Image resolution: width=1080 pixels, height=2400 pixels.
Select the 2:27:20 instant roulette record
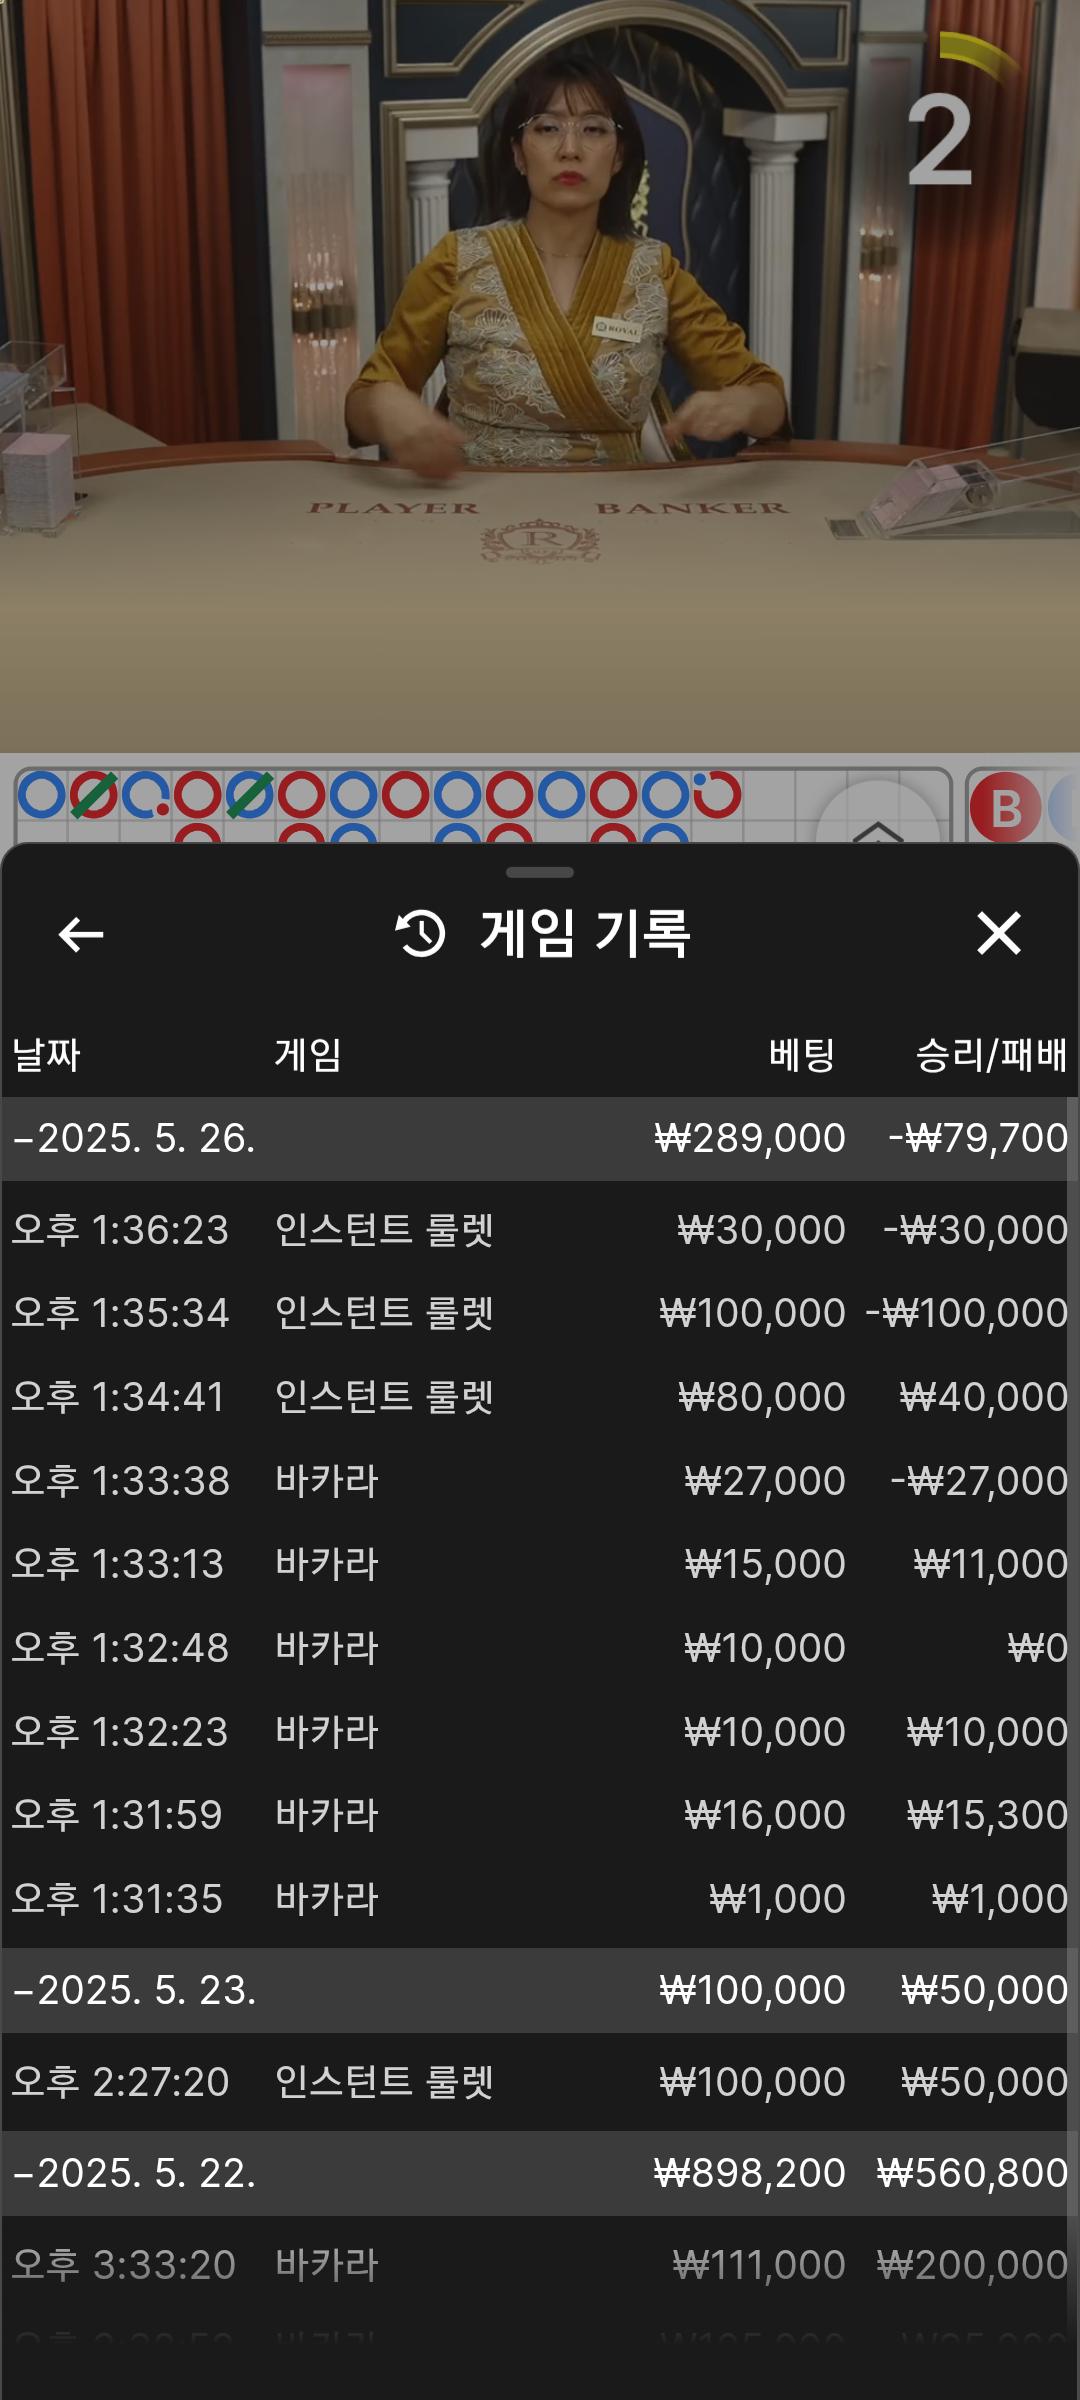click(x=540, y=2082)
